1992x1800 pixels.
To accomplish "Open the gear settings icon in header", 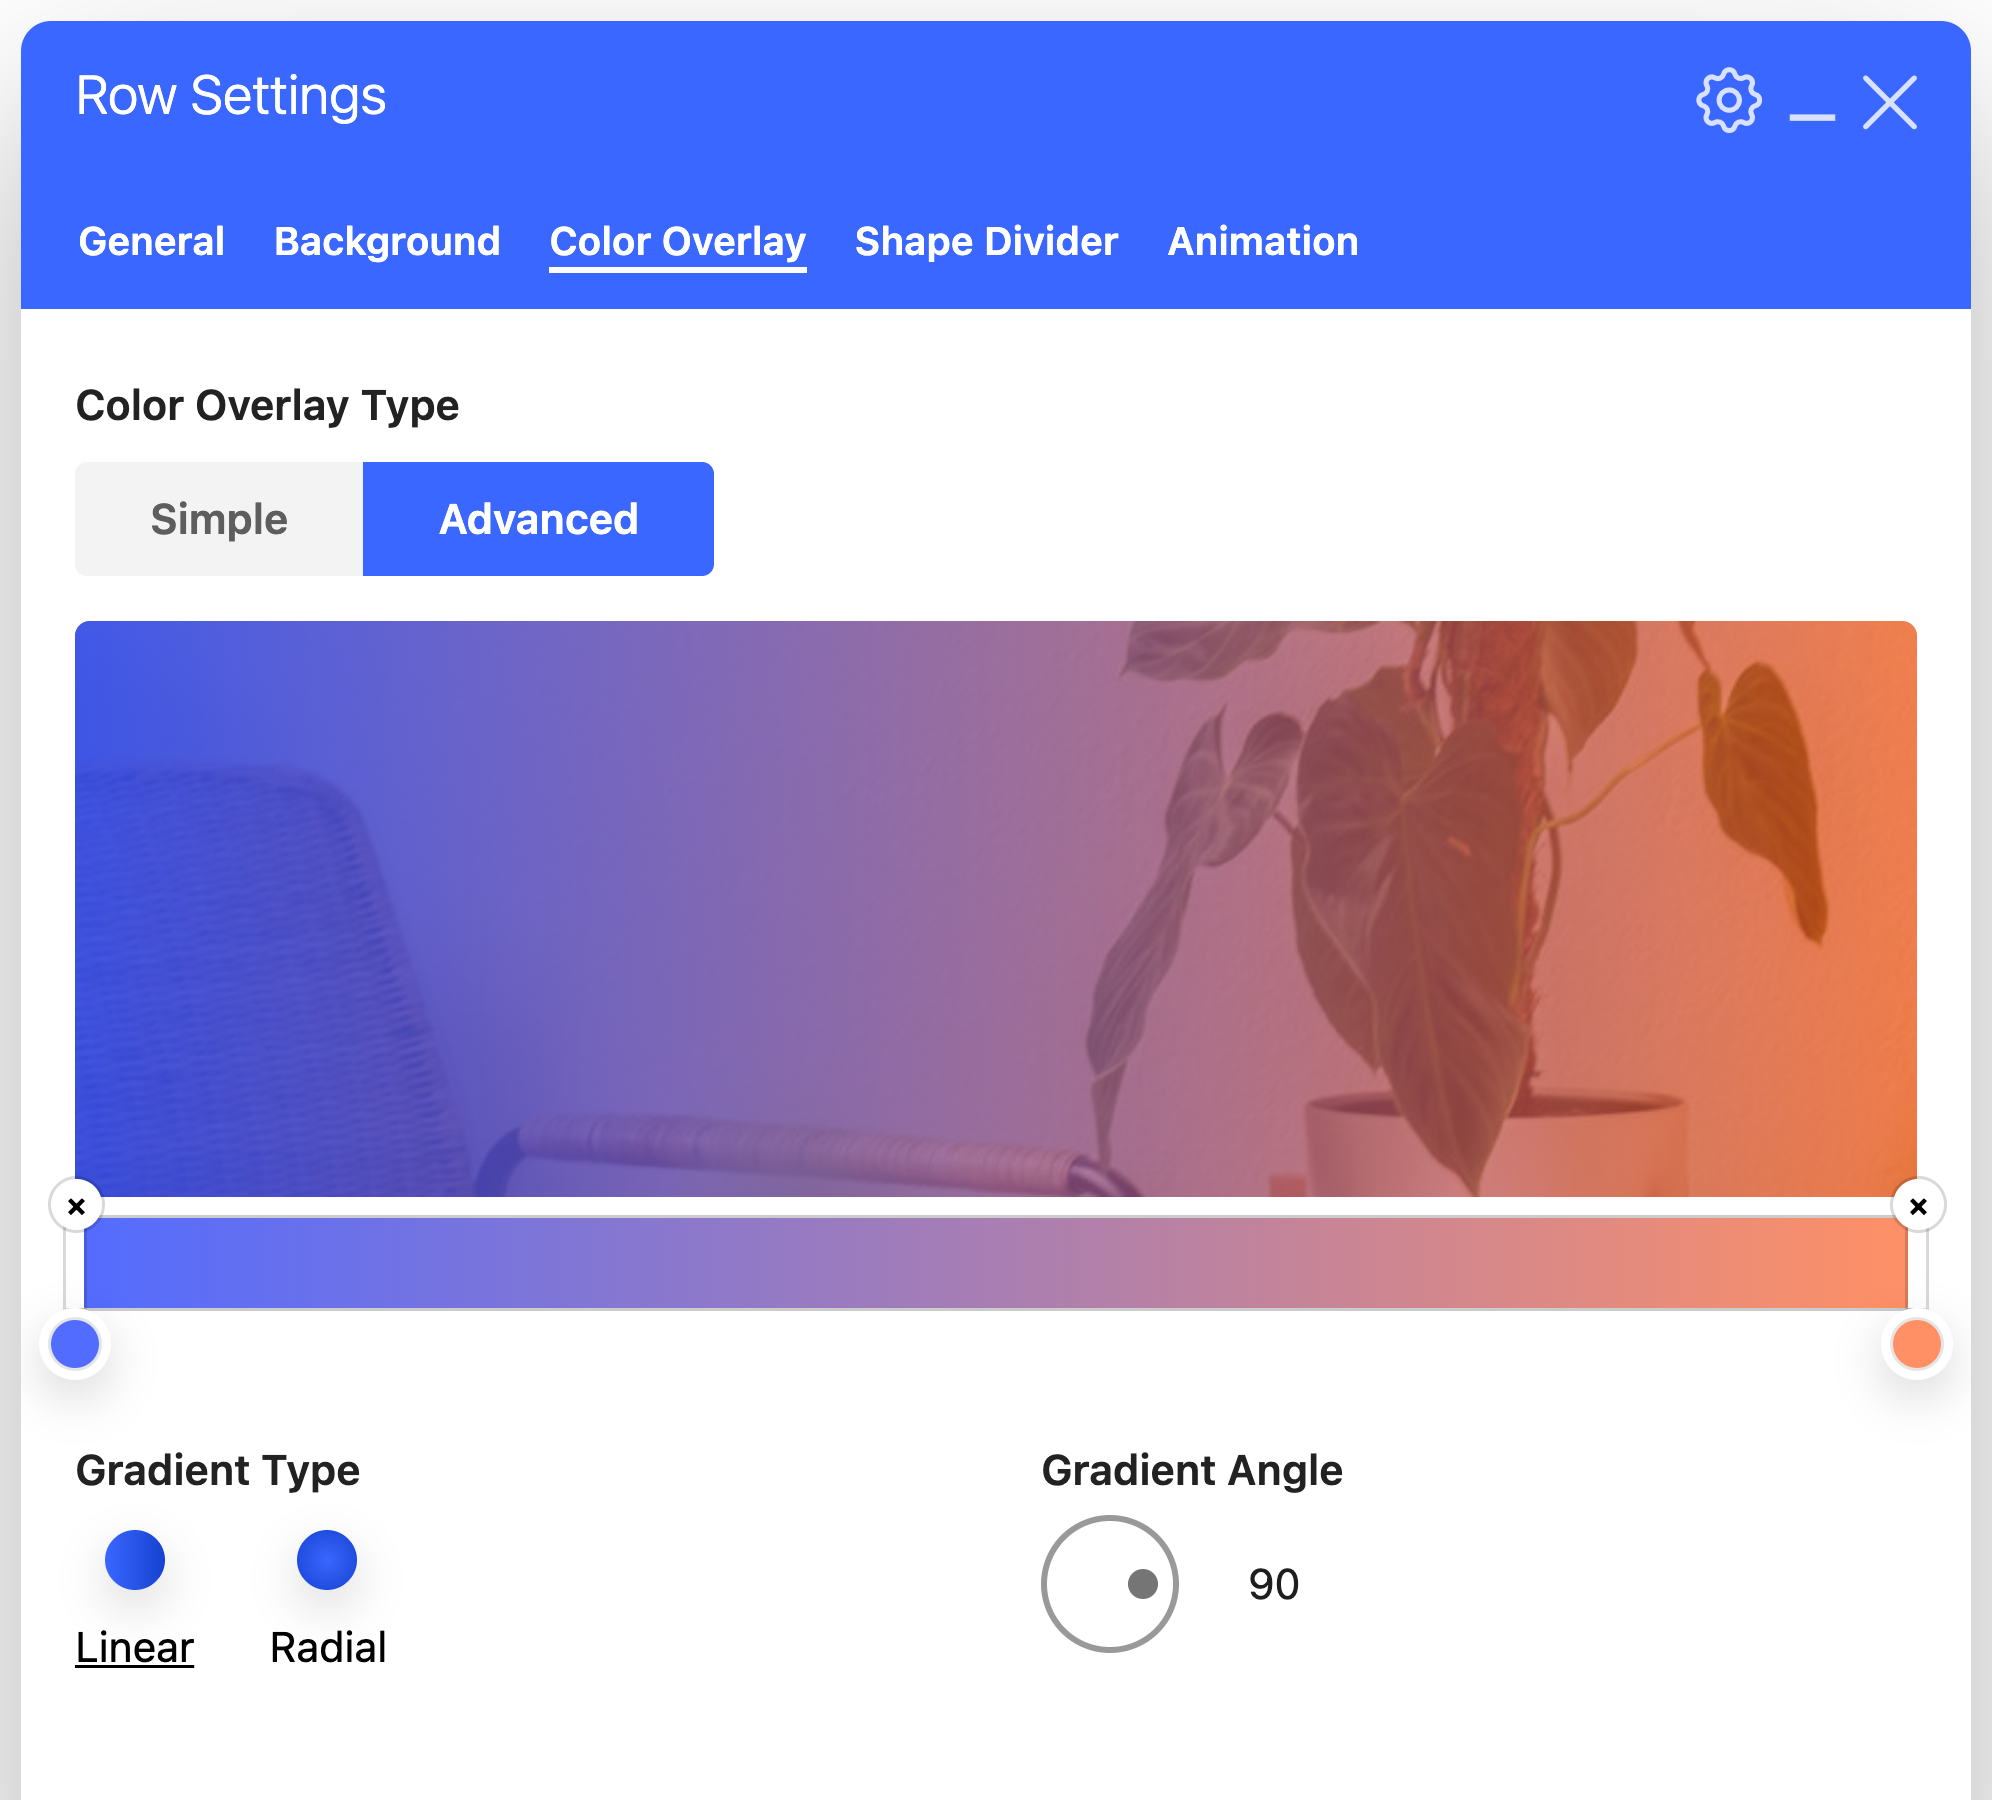I will tap(1729, 100).
